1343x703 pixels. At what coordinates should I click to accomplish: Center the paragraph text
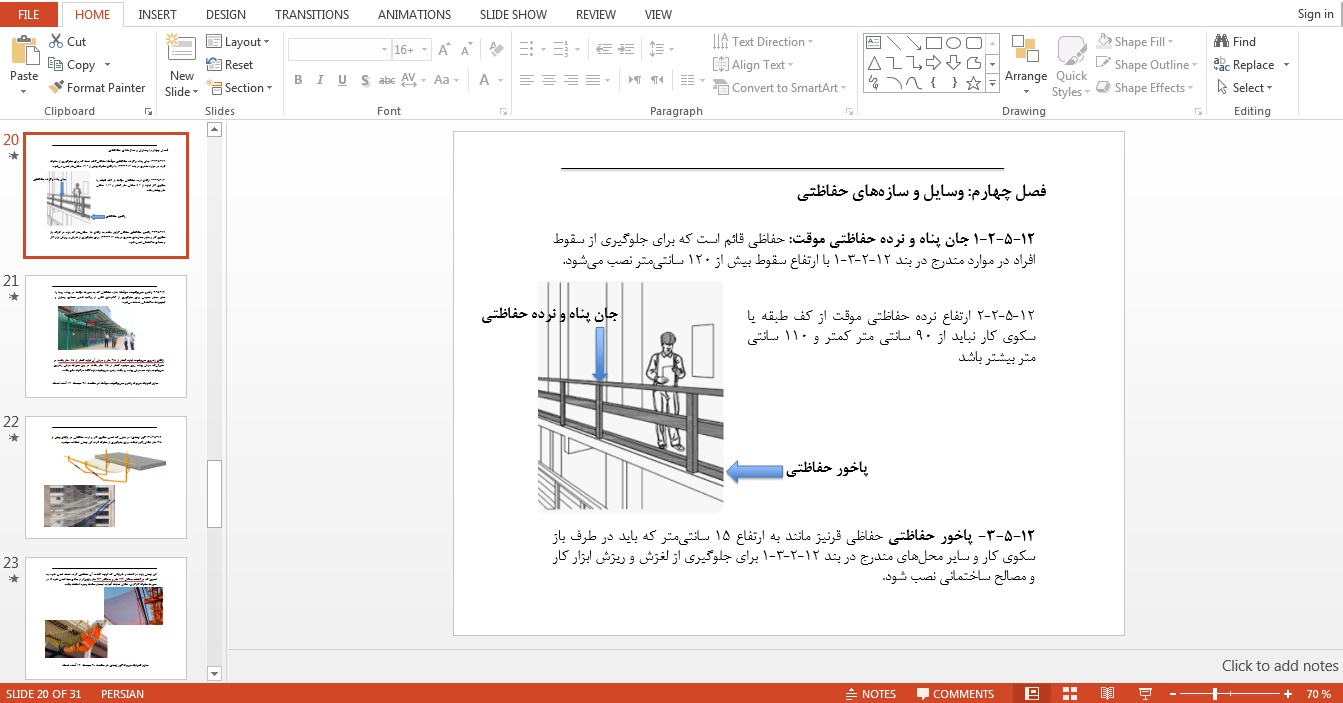point(548,80)
